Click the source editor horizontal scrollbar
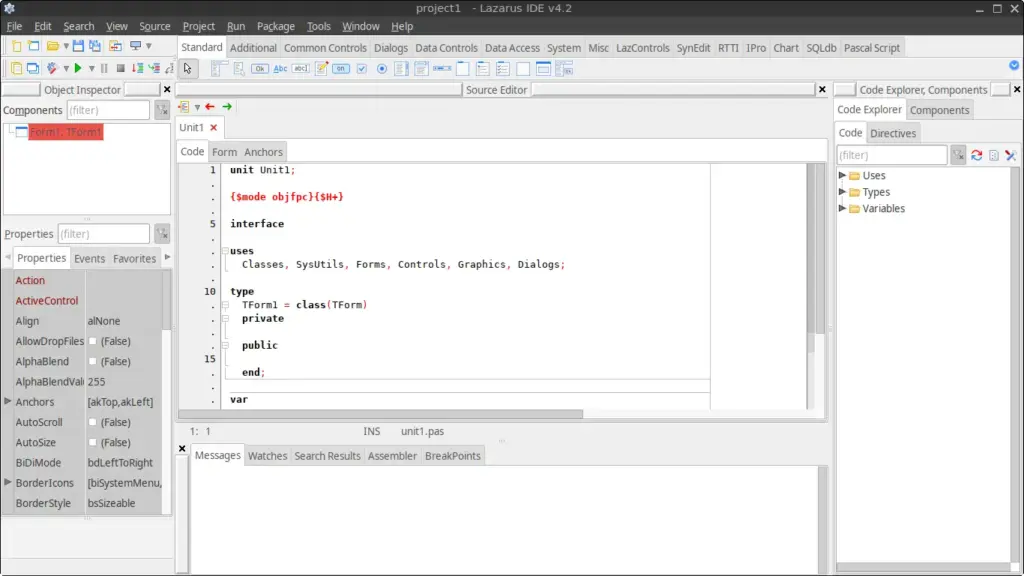Screen dimensions: 1024x576 coord(380,414)
